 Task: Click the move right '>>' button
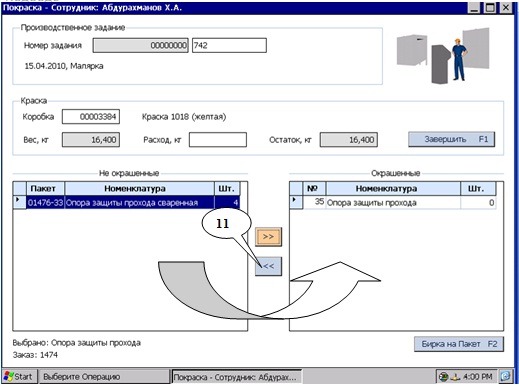[268, 237]
